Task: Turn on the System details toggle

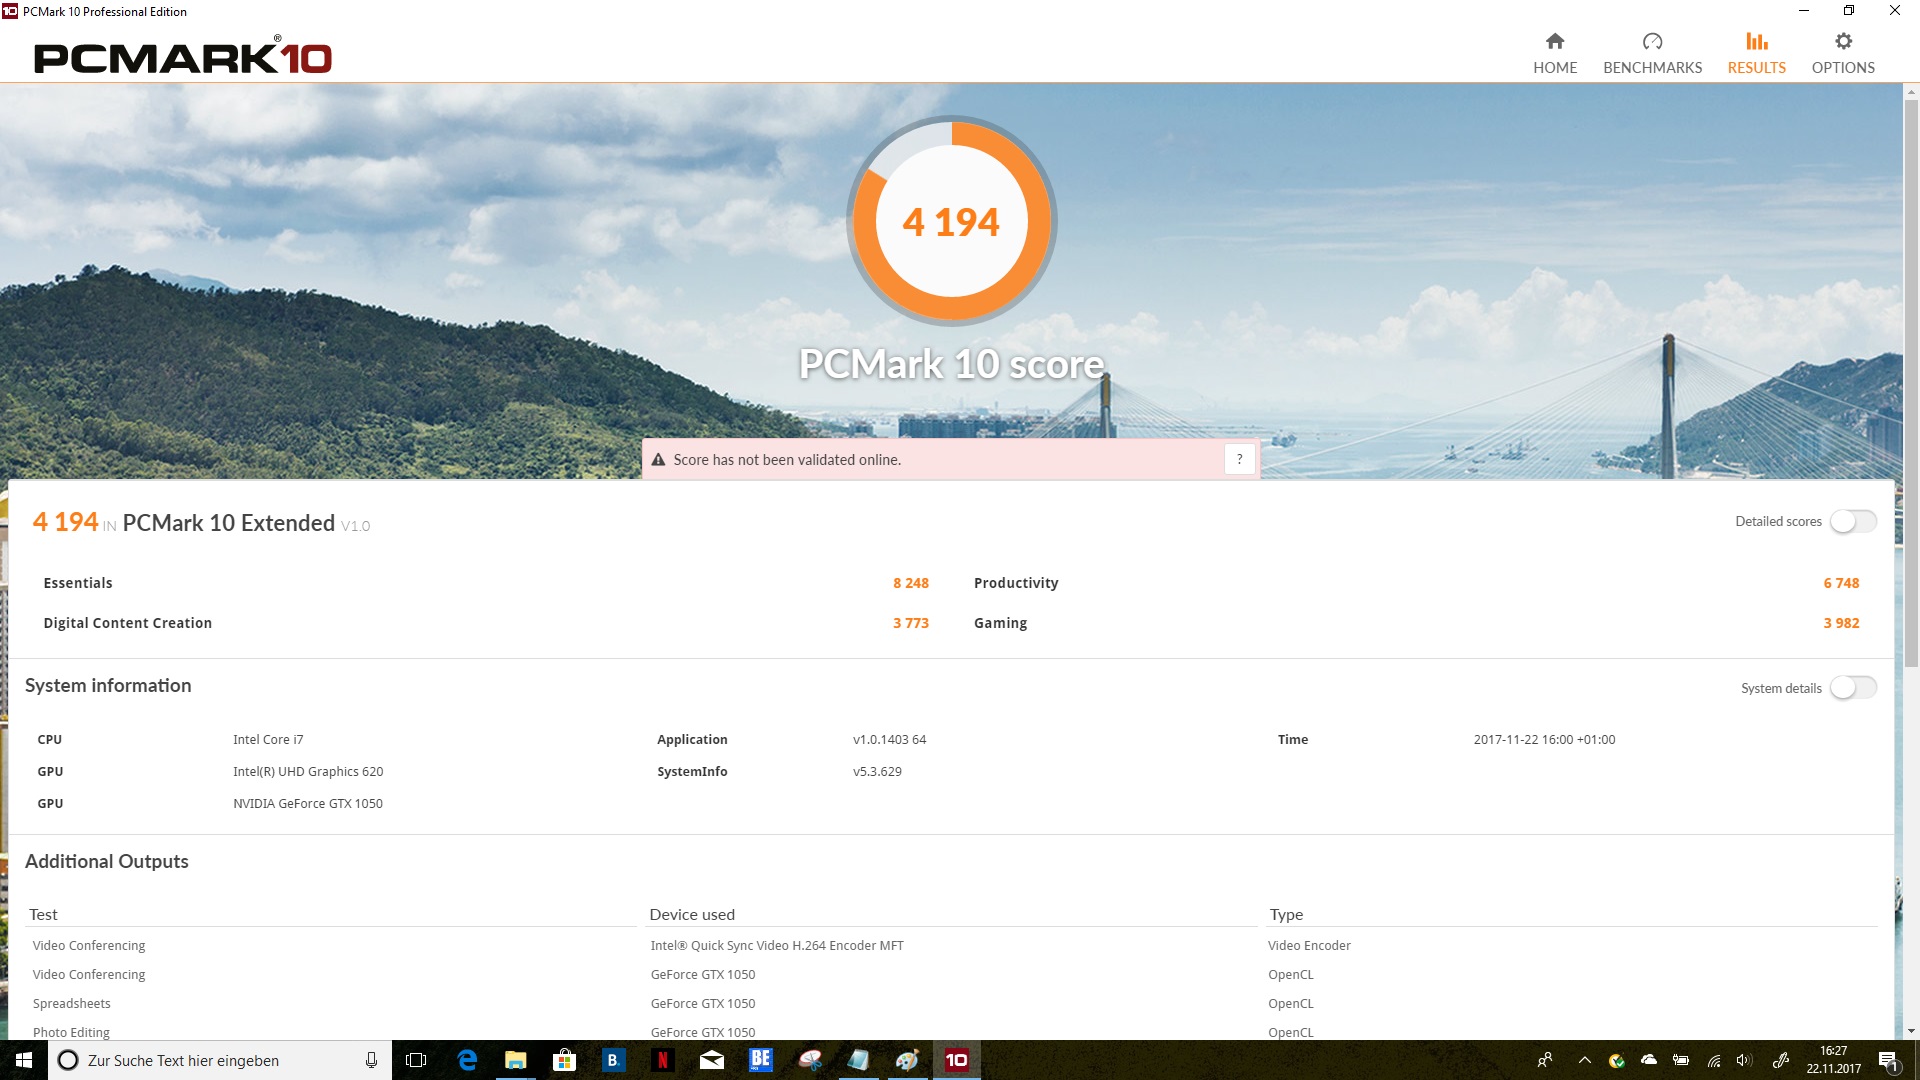Action: tap(1852, 688)
